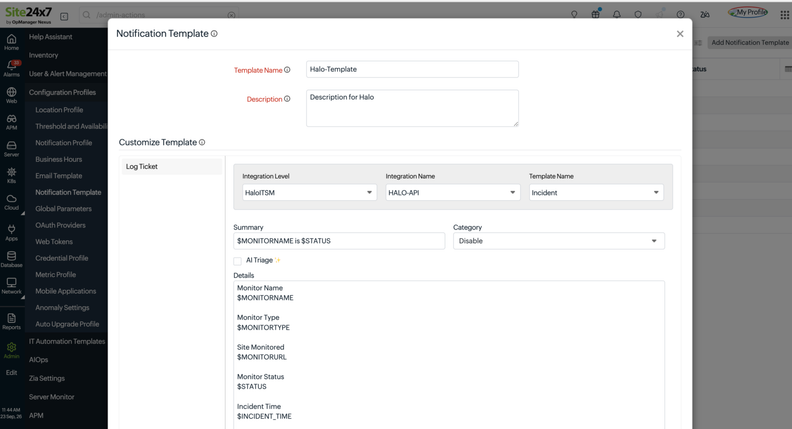
Task: Open Credential Profile menu item
Action: 62,258
